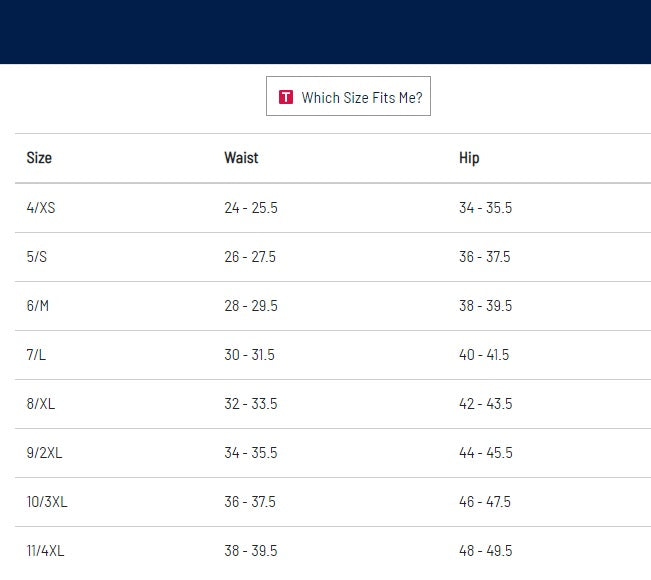The image size is (651, 580).
Task: Click the Hip column header
Action: (x=469, y=158)
